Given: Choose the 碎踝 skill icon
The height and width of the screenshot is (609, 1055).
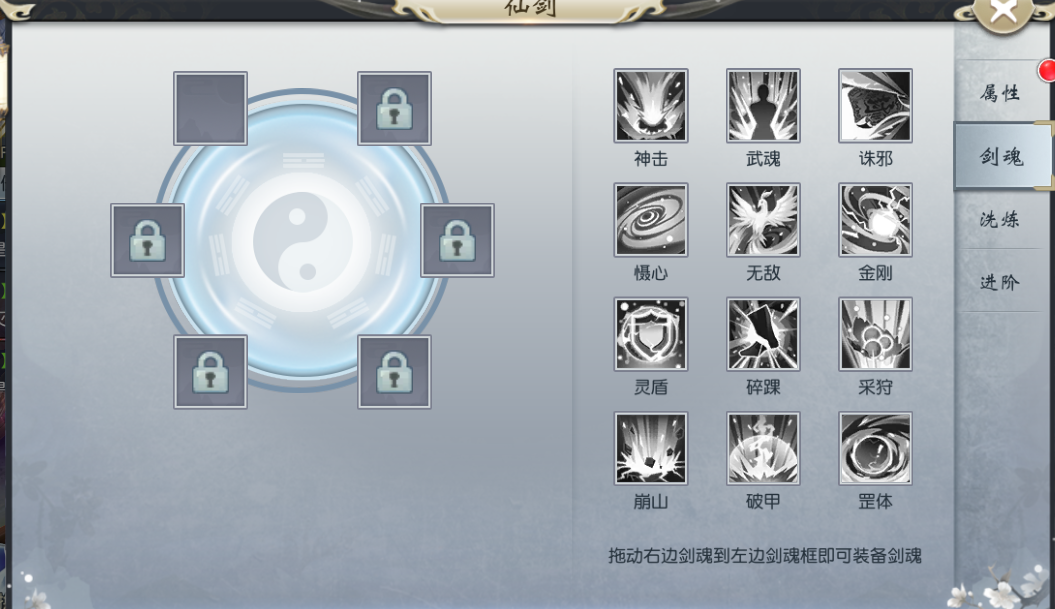Looking at the screenshot, I should pos(763,334).
